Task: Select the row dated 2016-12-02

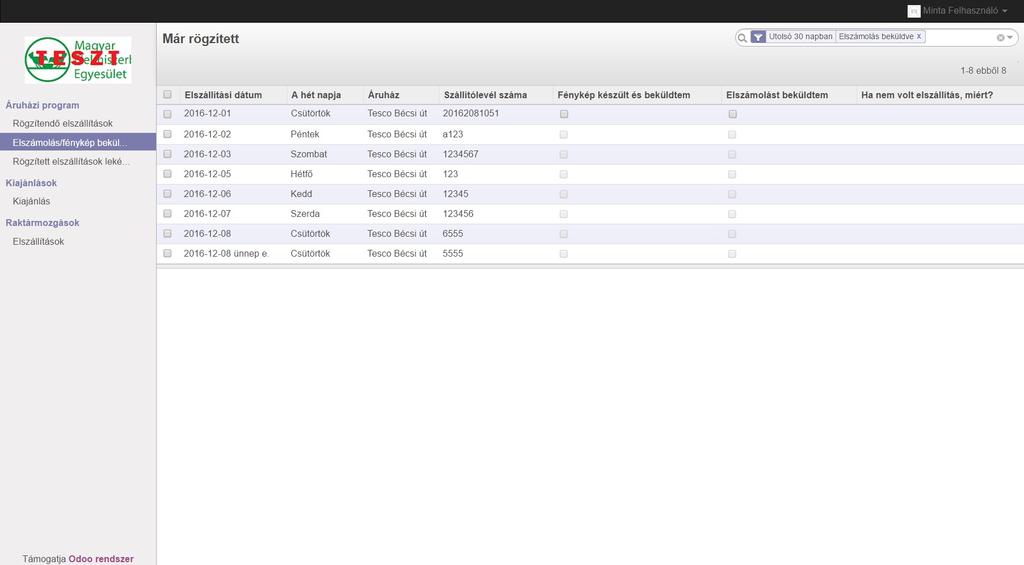Action: coord(167,134)
